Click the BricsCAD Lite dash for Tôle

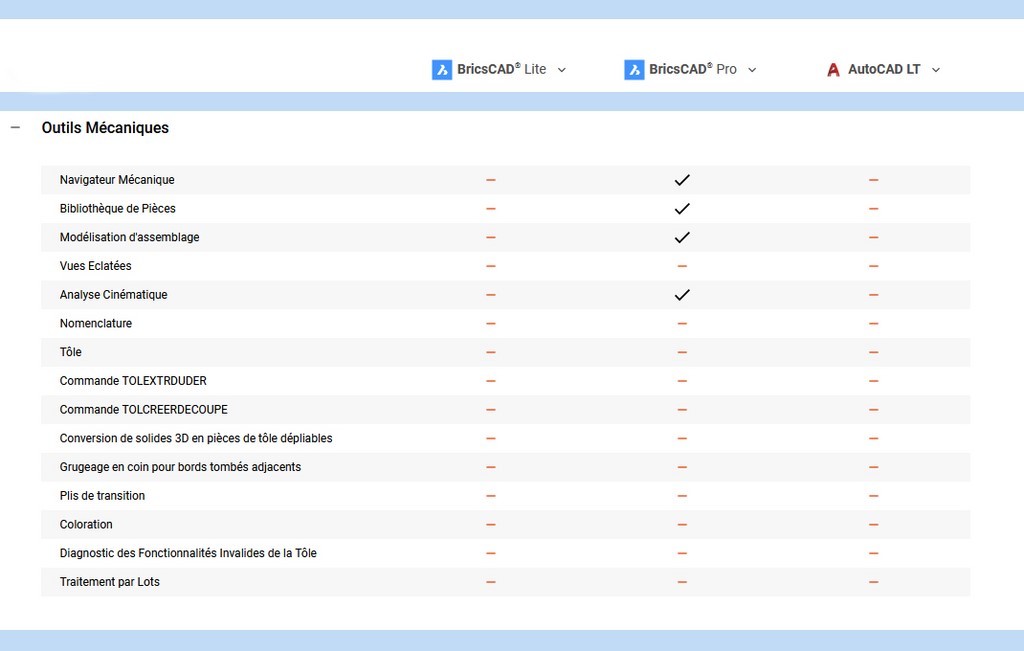tap(490, 352)
